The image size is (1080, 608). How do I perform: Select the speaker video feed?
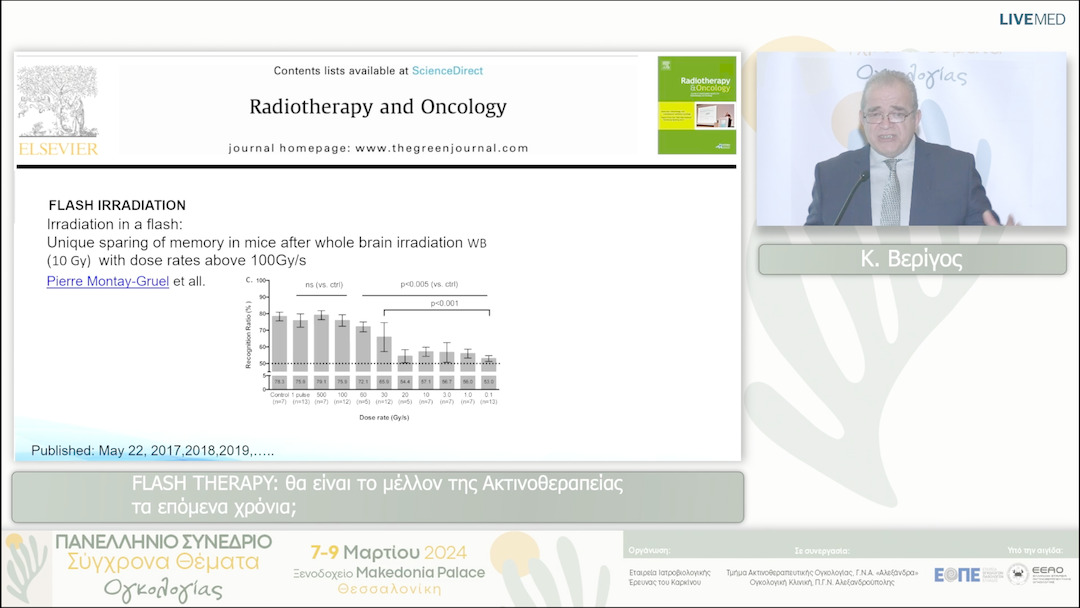pos(911,138)
